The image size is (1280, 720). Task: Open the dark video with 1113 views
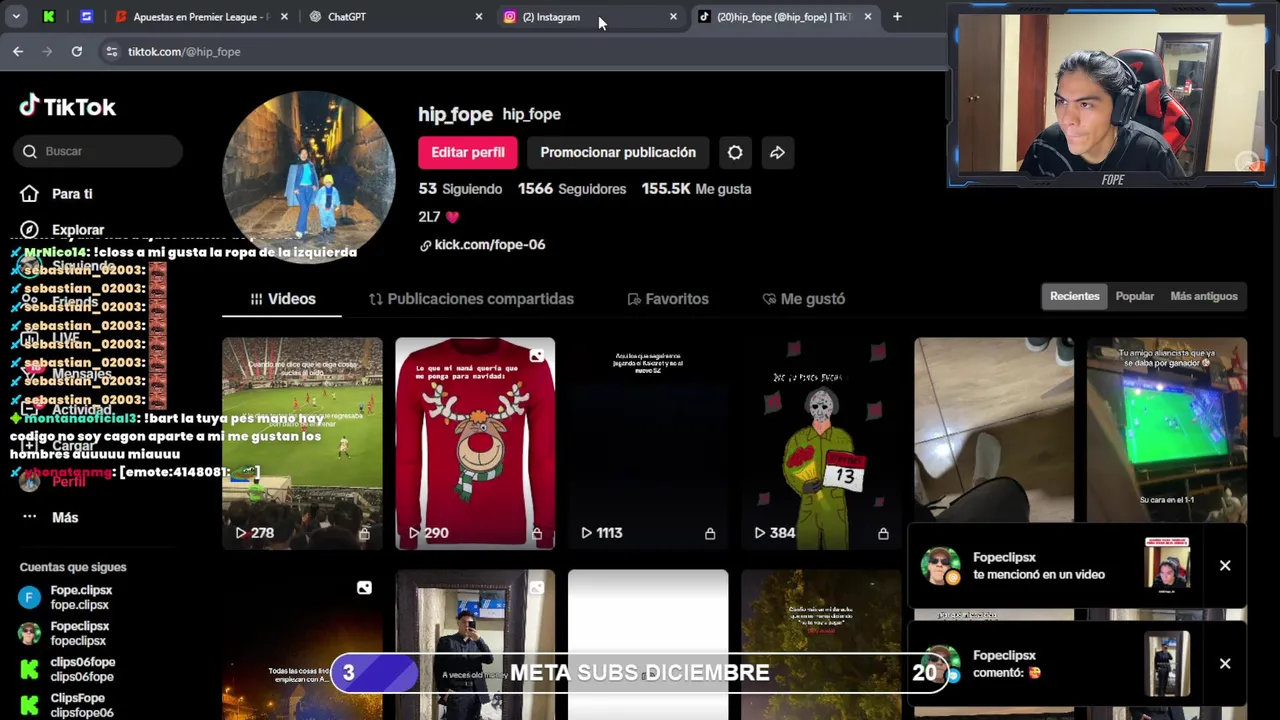point(648,443)
